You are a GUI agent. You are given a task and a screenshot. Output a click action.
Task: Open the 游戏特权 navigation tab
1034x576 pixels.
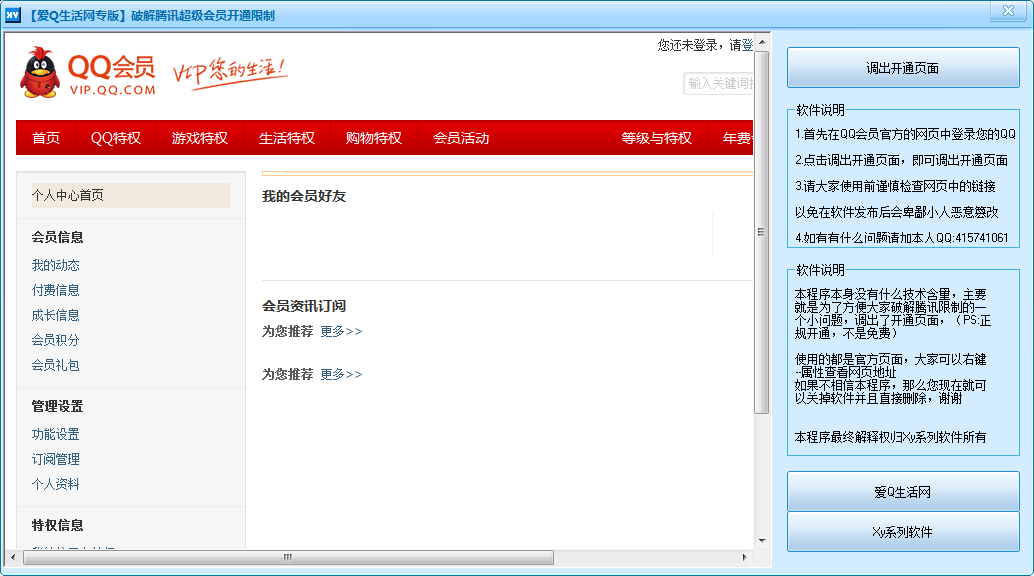pyautogui.click(x=200, y=138)
